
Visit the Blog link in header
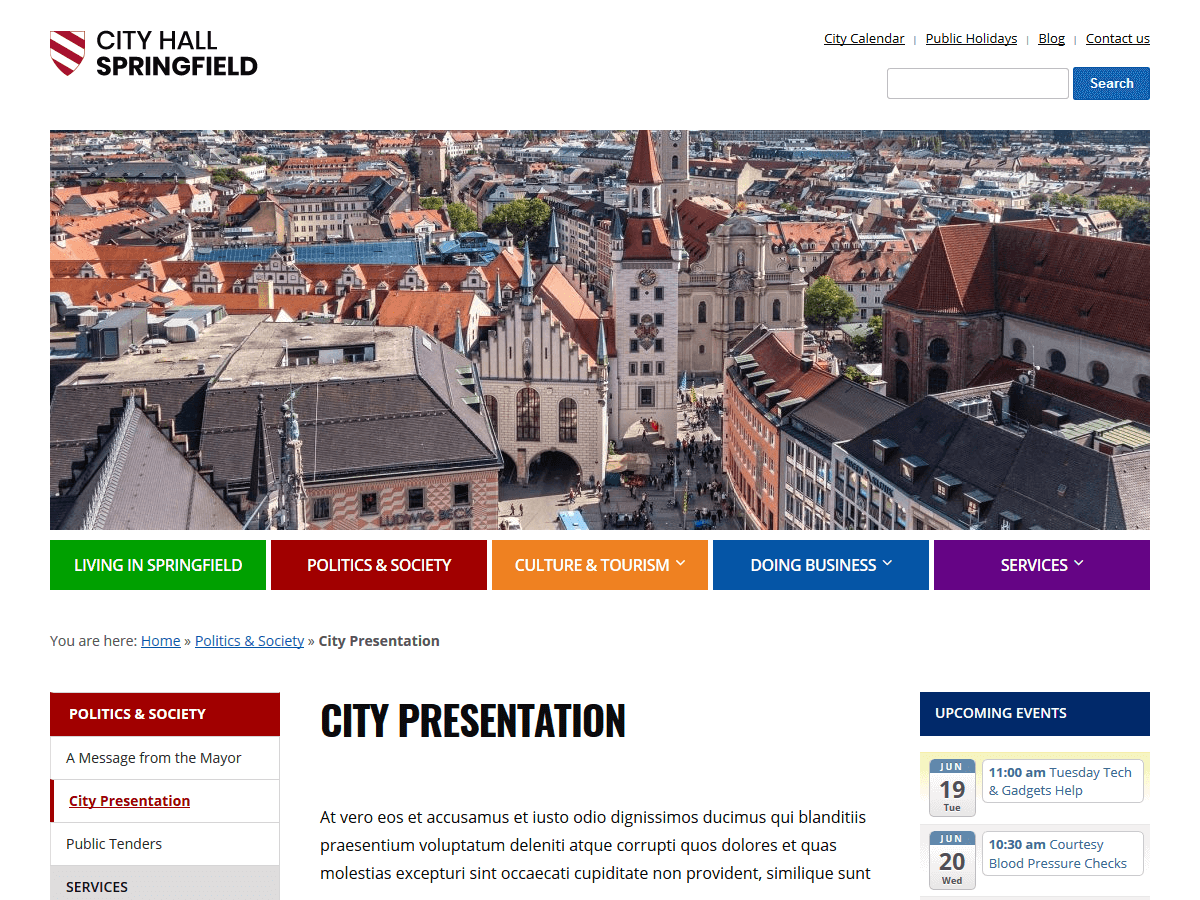pos(1051,39)
